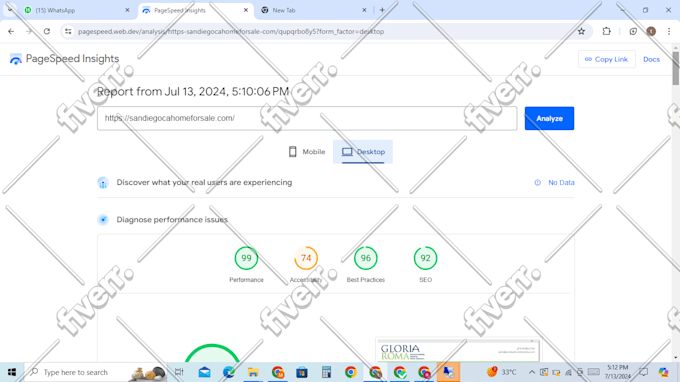The width and height of the screenshot is (680, 382).
Task: Click the taskbar search box
Action: click(96, 372)
